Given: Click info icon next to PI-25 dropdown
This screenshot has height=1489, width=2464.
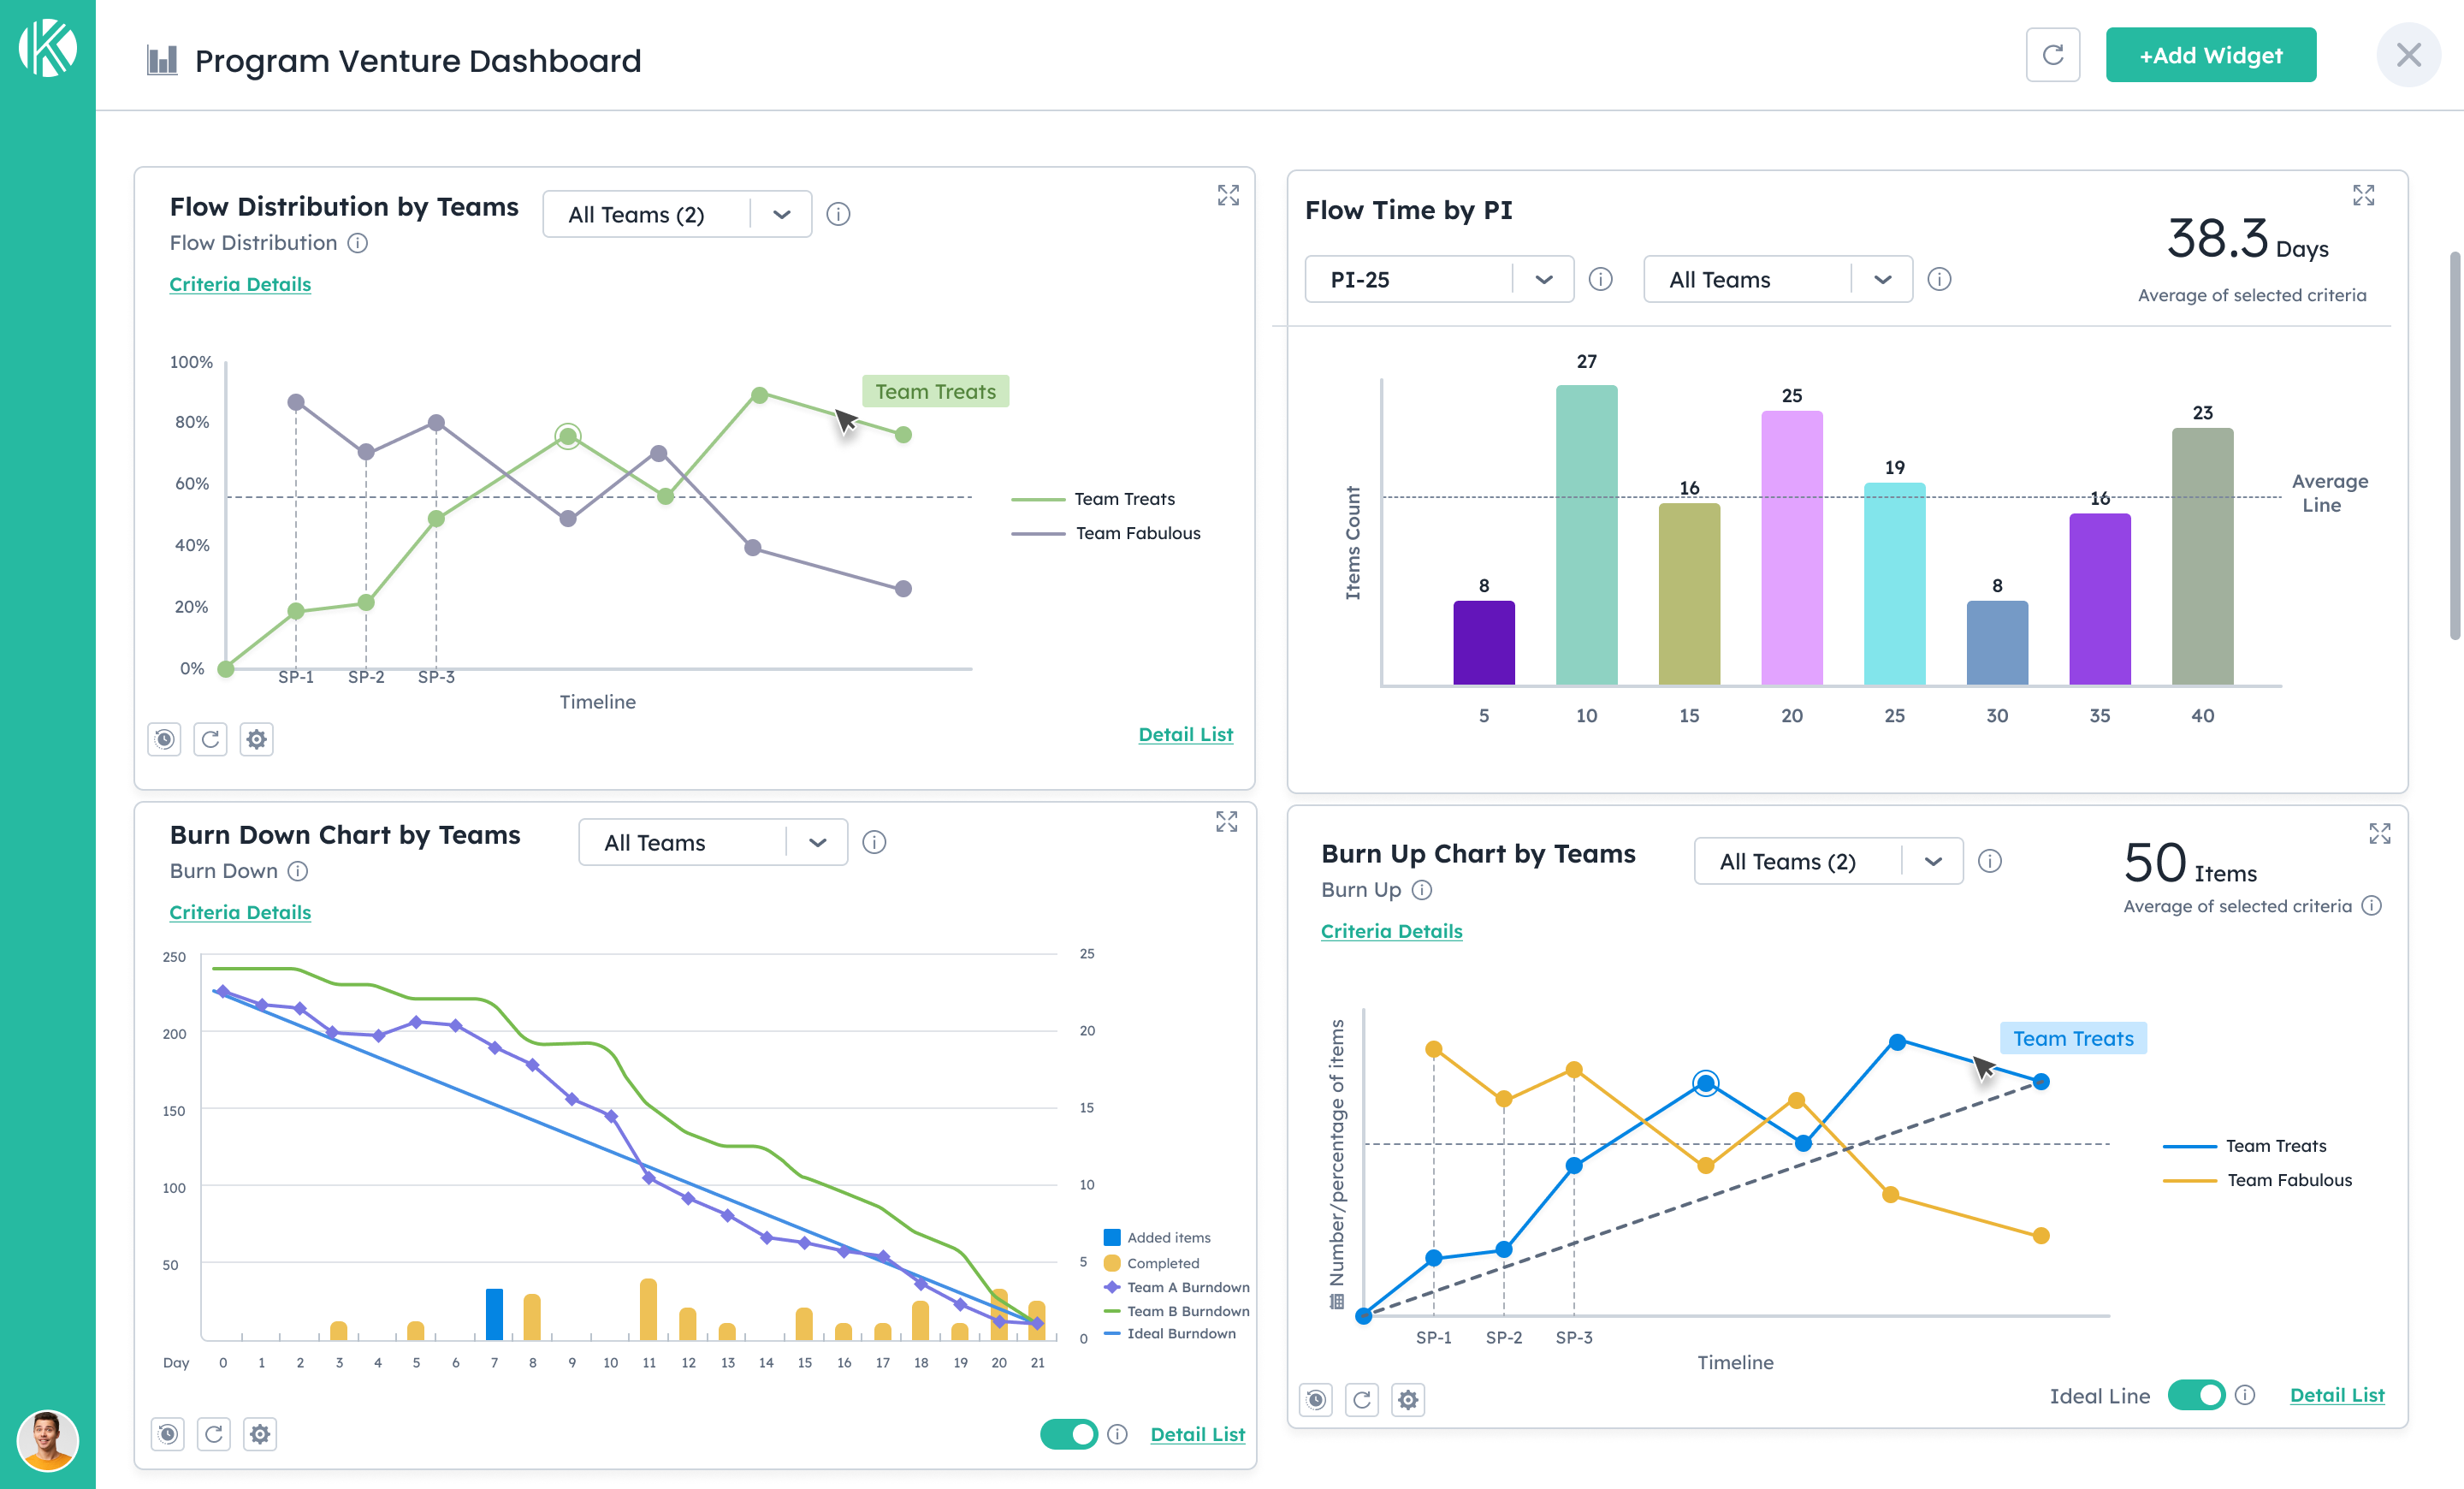Looking at the screenshot, I should 1600,279.
